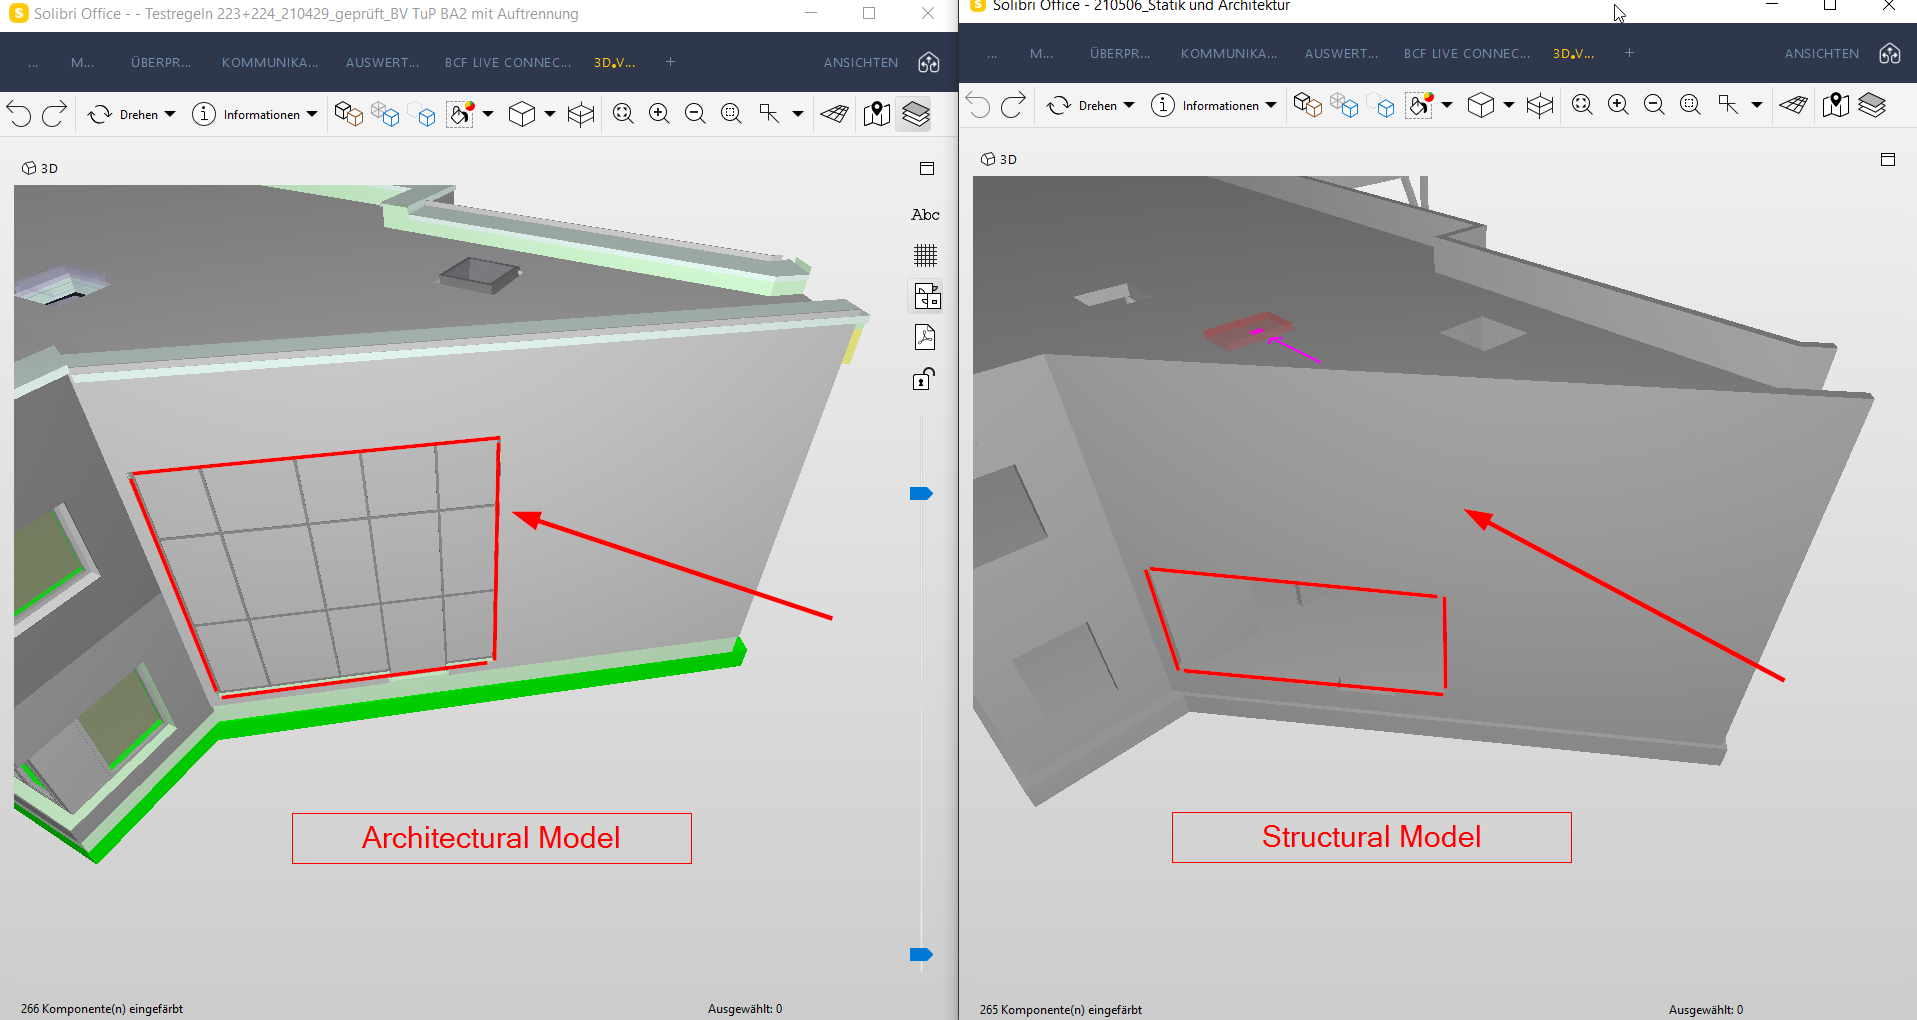Toggle floor grid icon in left window
This screenshot has height=1020, width=1917.
pos(835,114)
